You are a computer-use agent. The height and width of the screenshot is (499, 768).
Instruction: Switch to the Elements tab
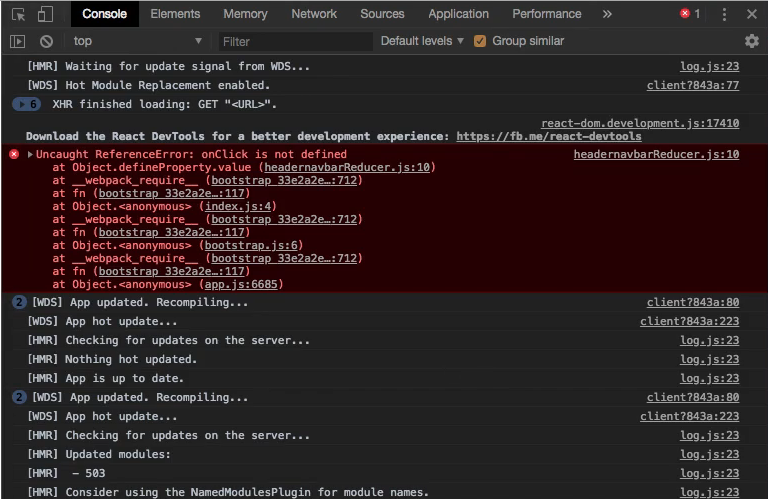tap(175, 14)
